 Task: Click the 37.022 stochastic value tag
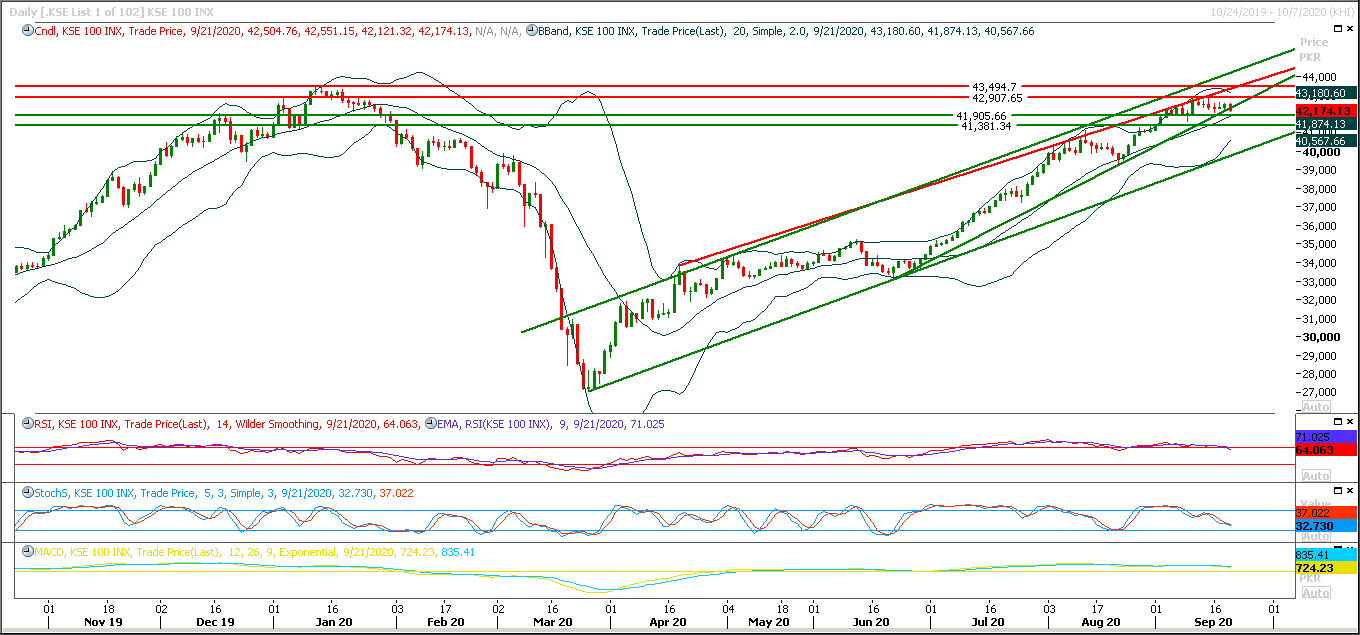coord(1325,513)
